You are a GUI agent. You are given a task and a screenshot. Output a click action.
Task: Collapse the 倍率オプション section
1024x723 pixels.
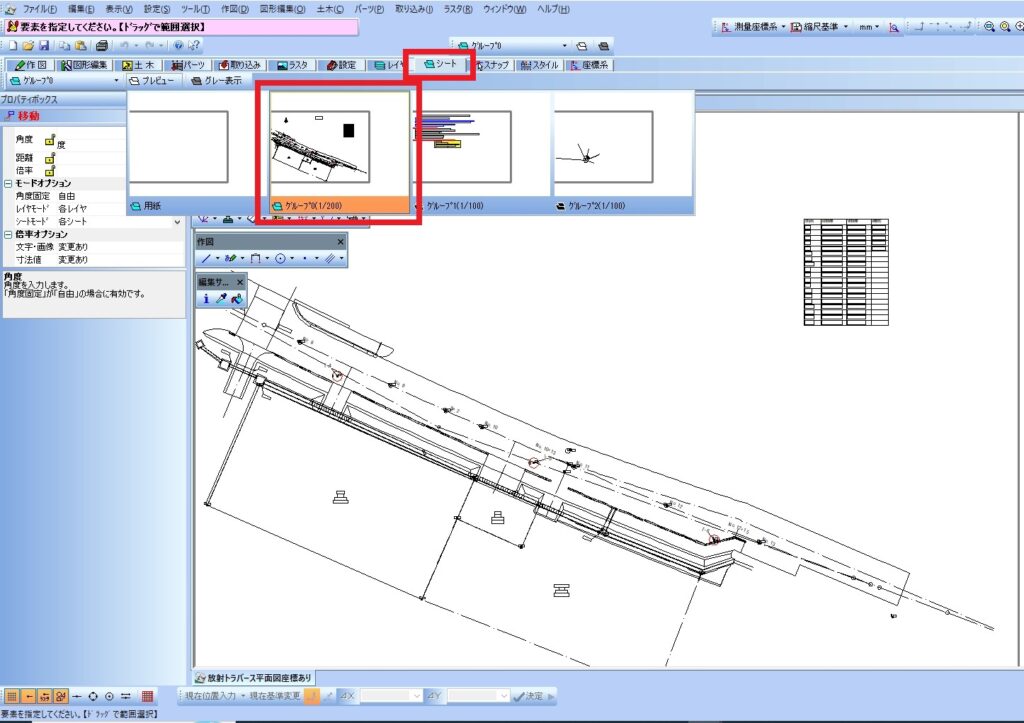point(7,234)
